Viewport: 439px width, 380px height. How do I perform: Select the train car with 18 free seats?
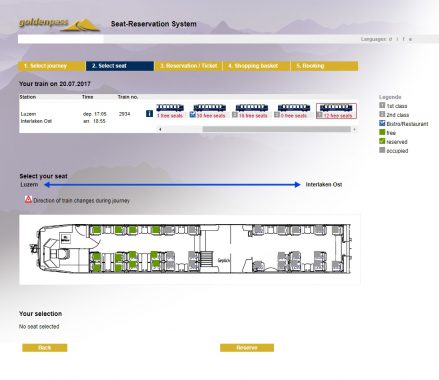point(252,111)
